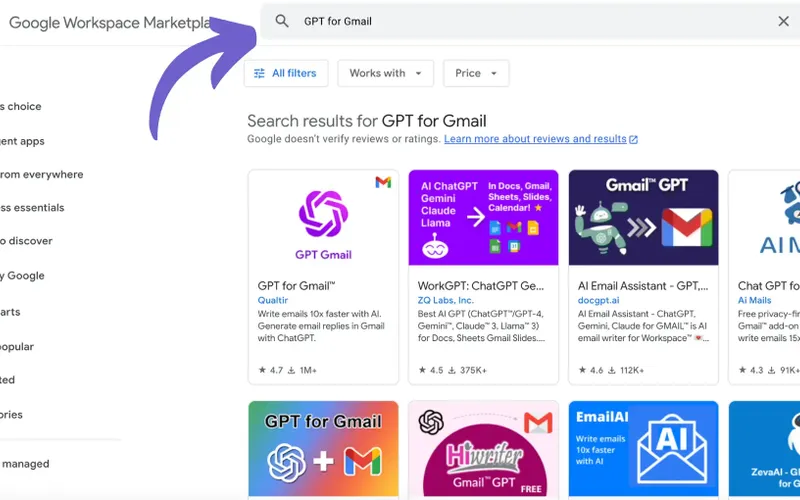
Task: Click the GPT for Gmail search input field
Action: (531, 21)
